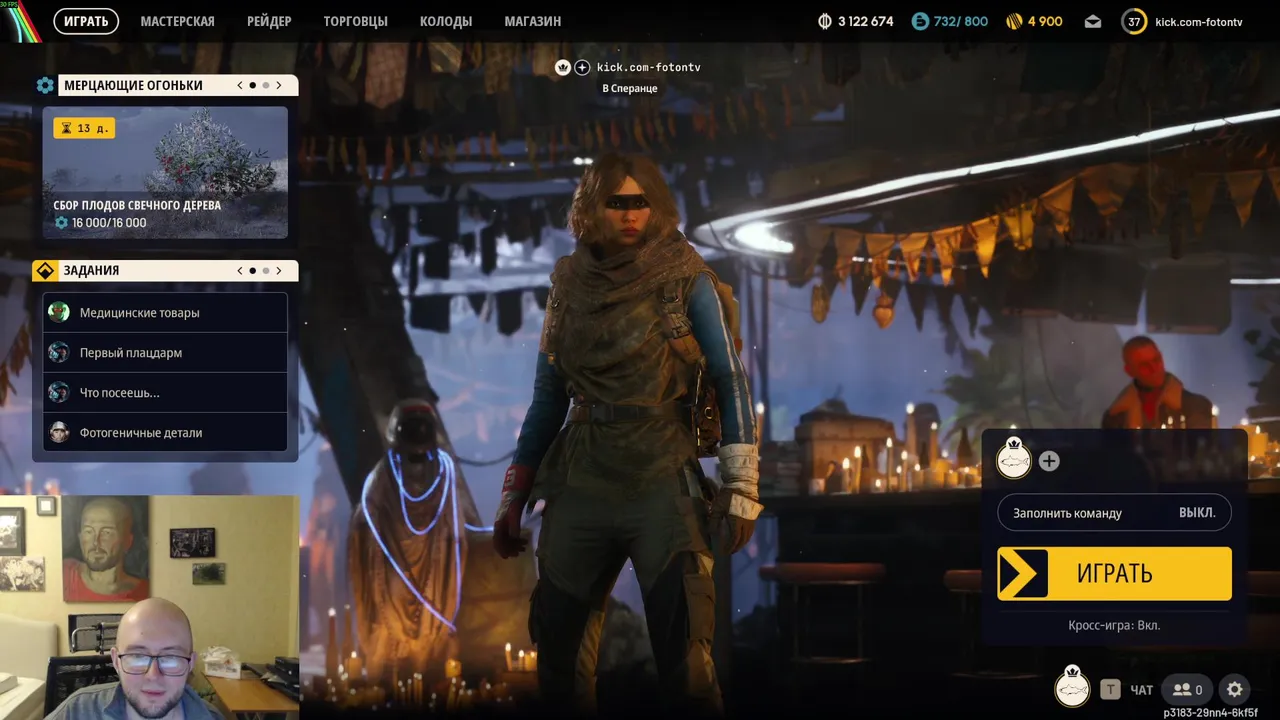Click the Кросс-игра: Вкл. label
Viewport: 1280px width, 720px height.
[x=1114, y=625]
